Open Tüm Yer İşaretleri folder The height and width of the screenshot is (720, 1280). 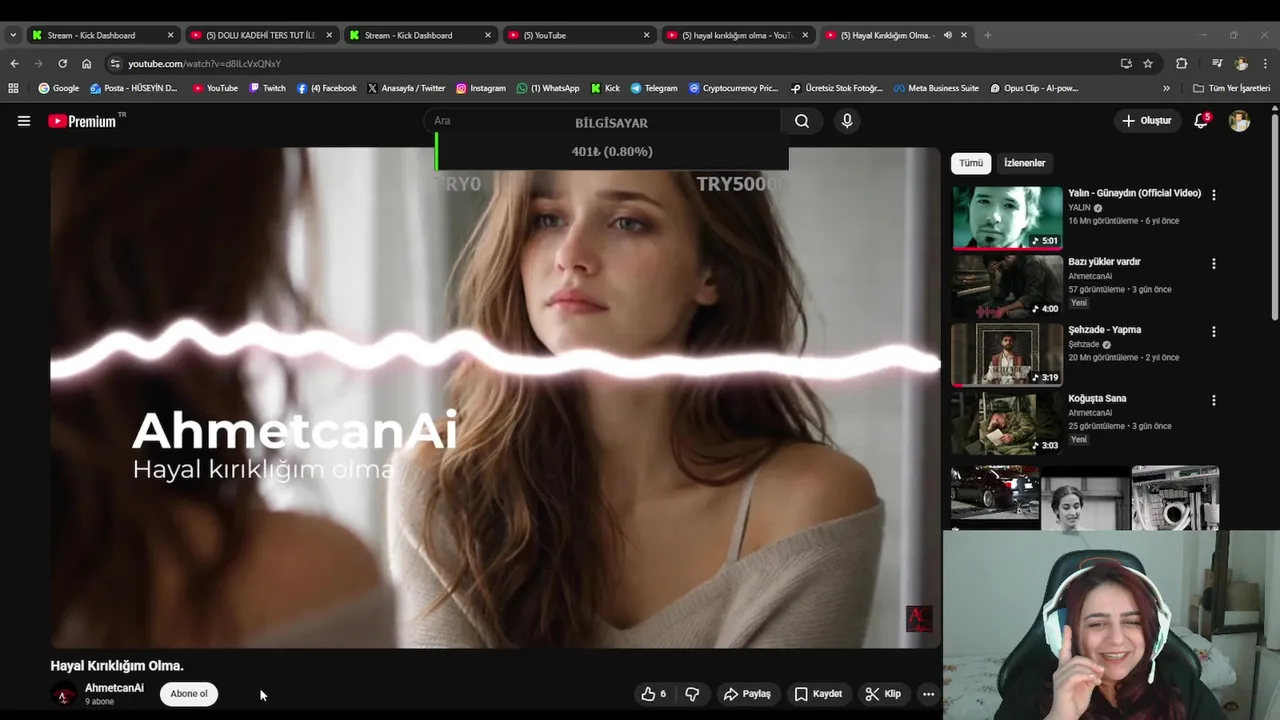[1232, 88]
